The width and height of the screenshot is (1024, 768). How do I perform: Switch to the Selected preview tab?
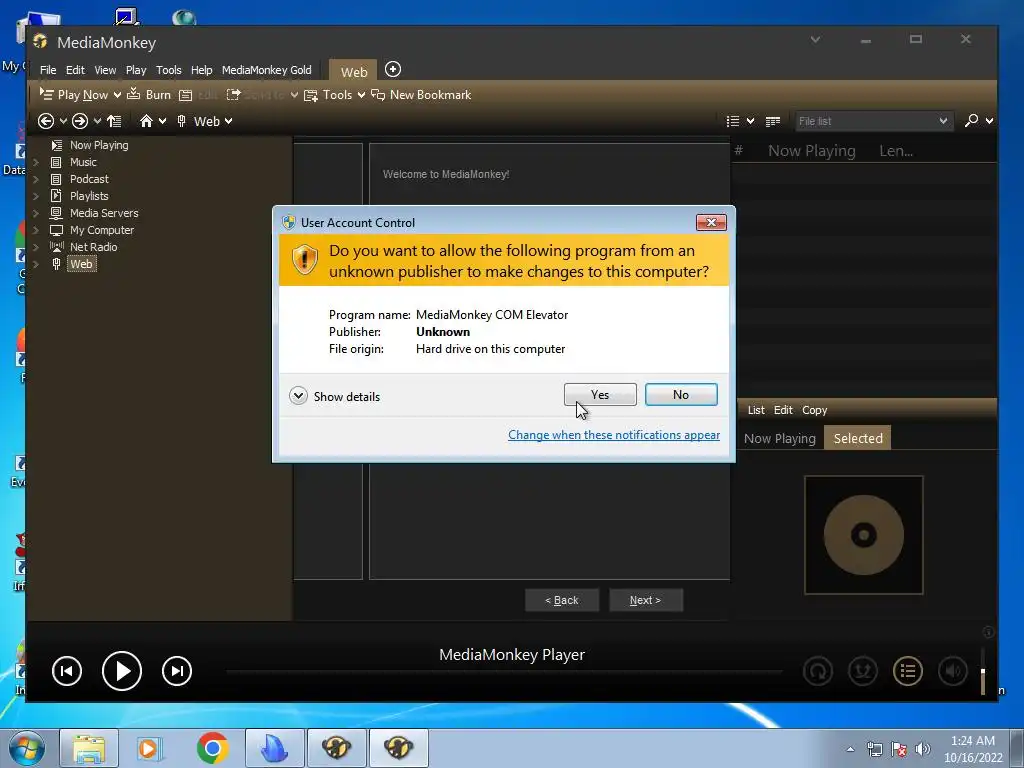click(857, 438)
